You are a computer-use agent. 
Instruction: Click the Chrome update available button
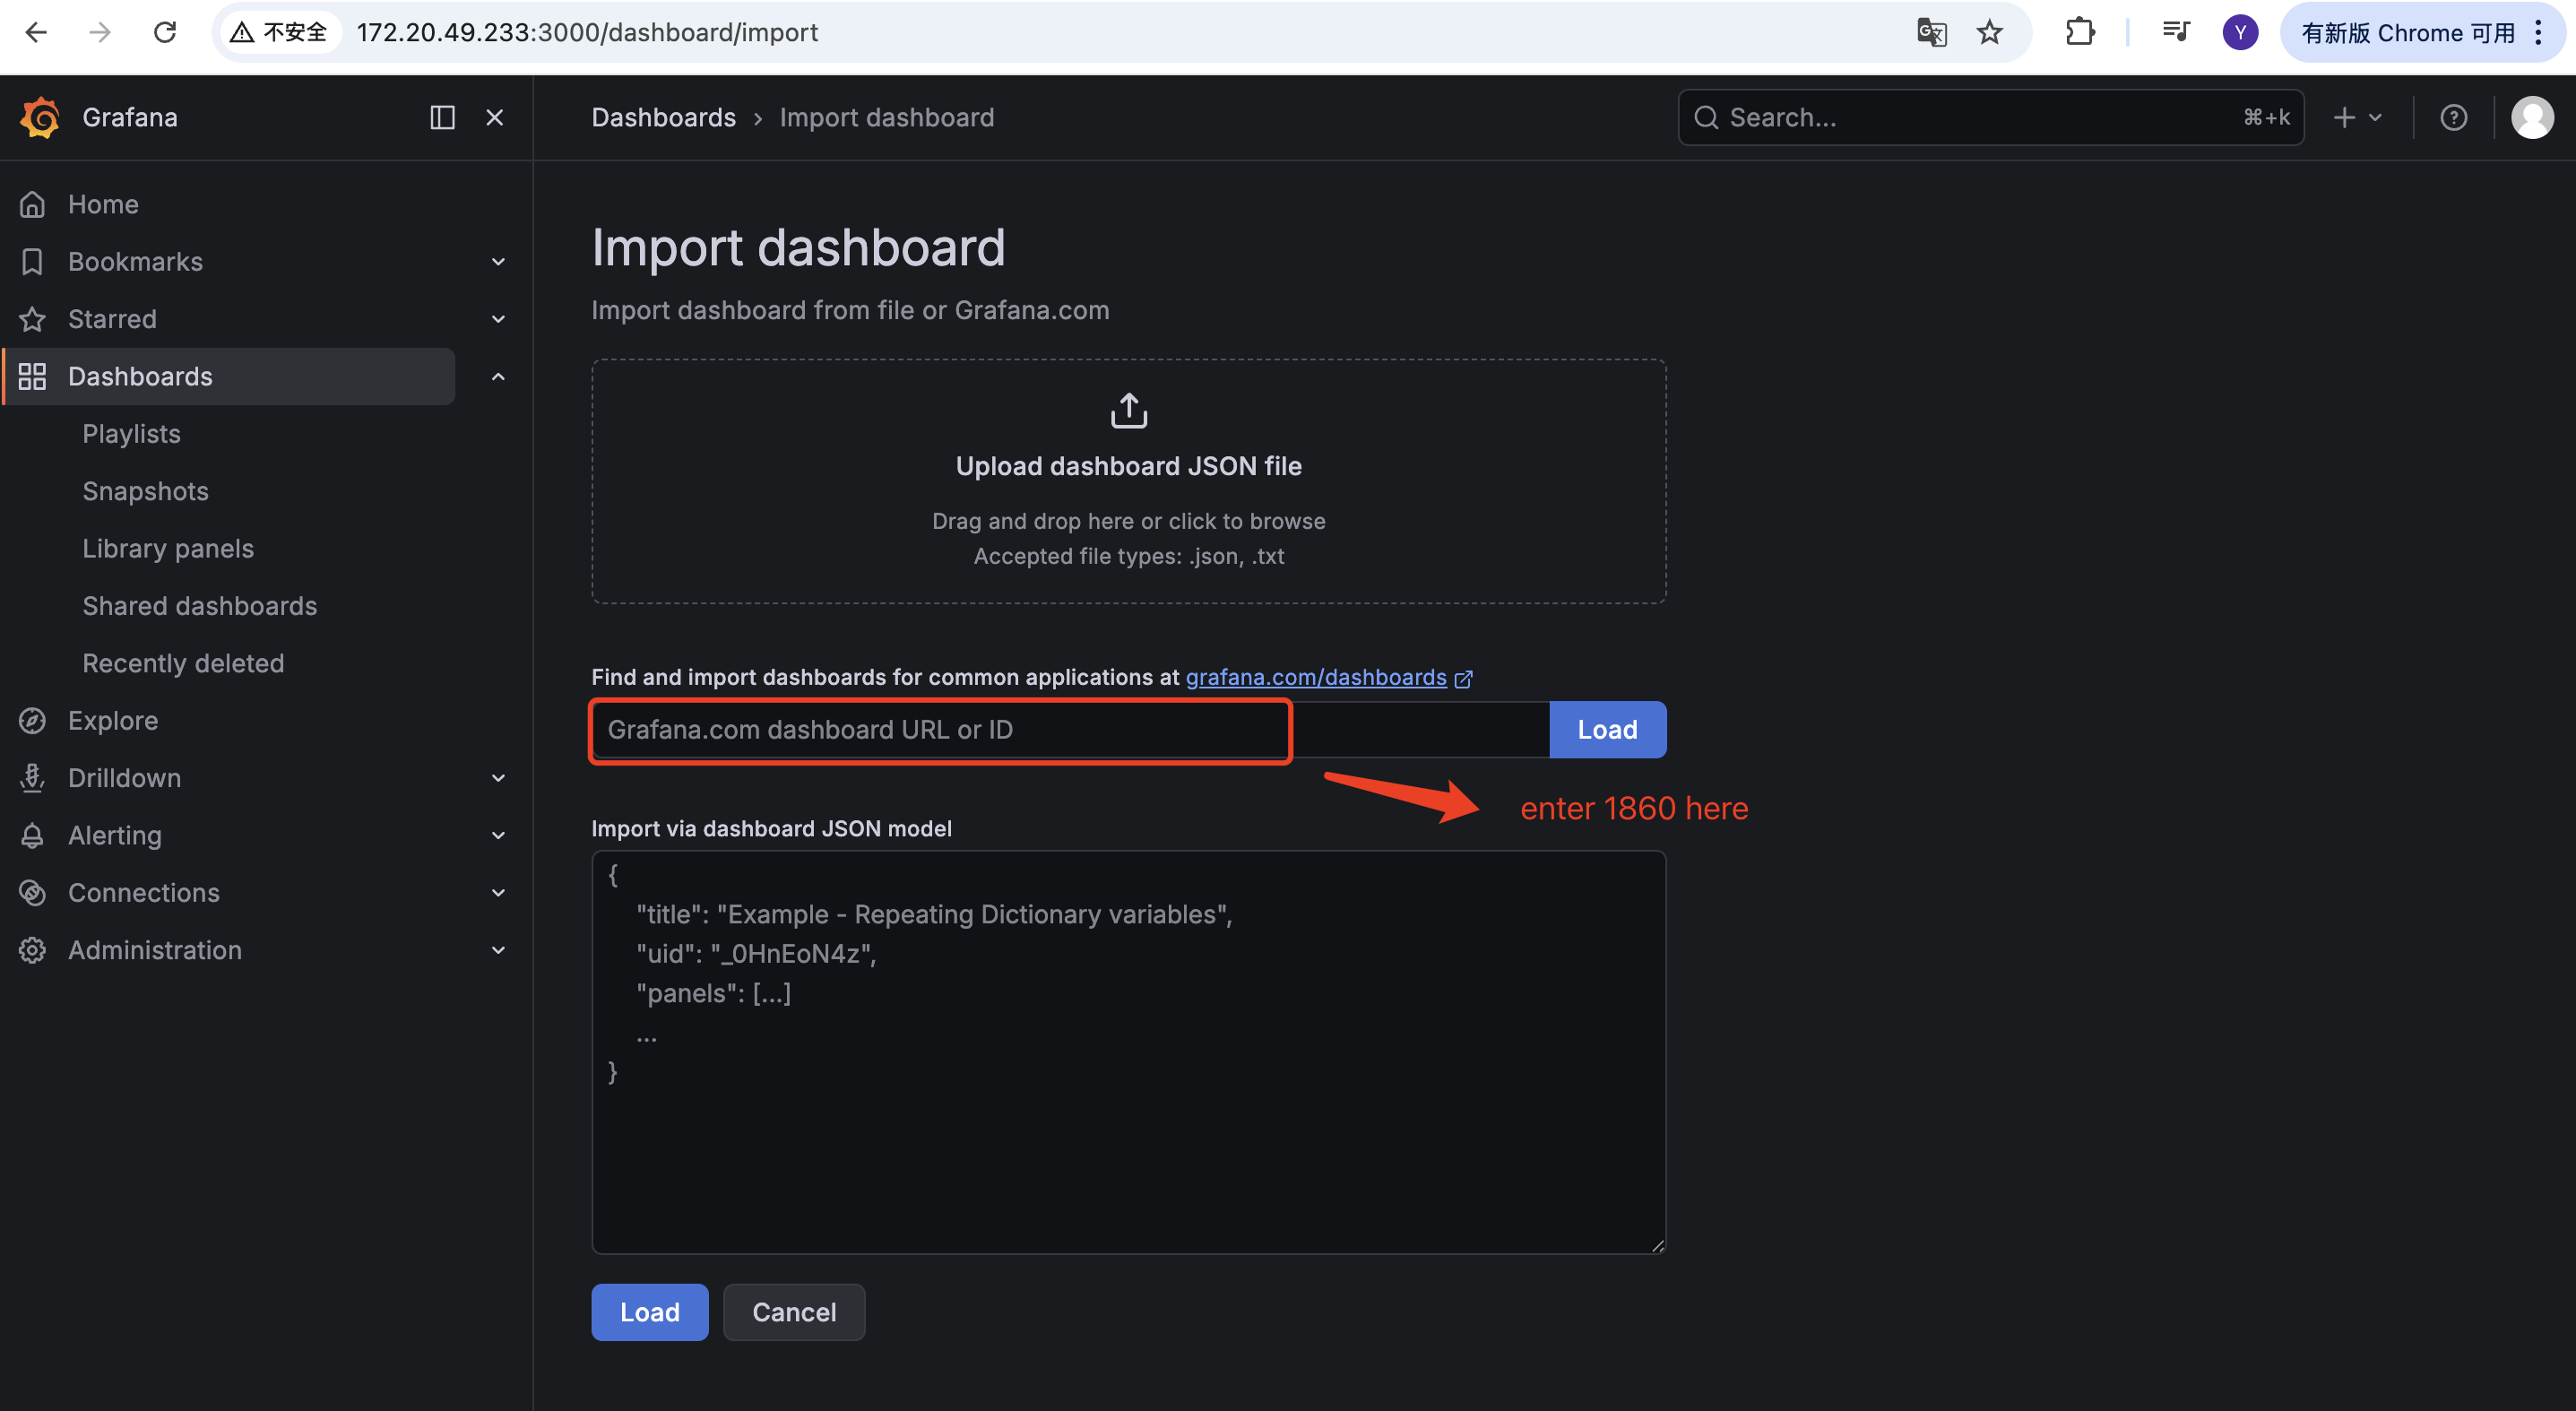pyautogui.click(x=2423, y=32)
